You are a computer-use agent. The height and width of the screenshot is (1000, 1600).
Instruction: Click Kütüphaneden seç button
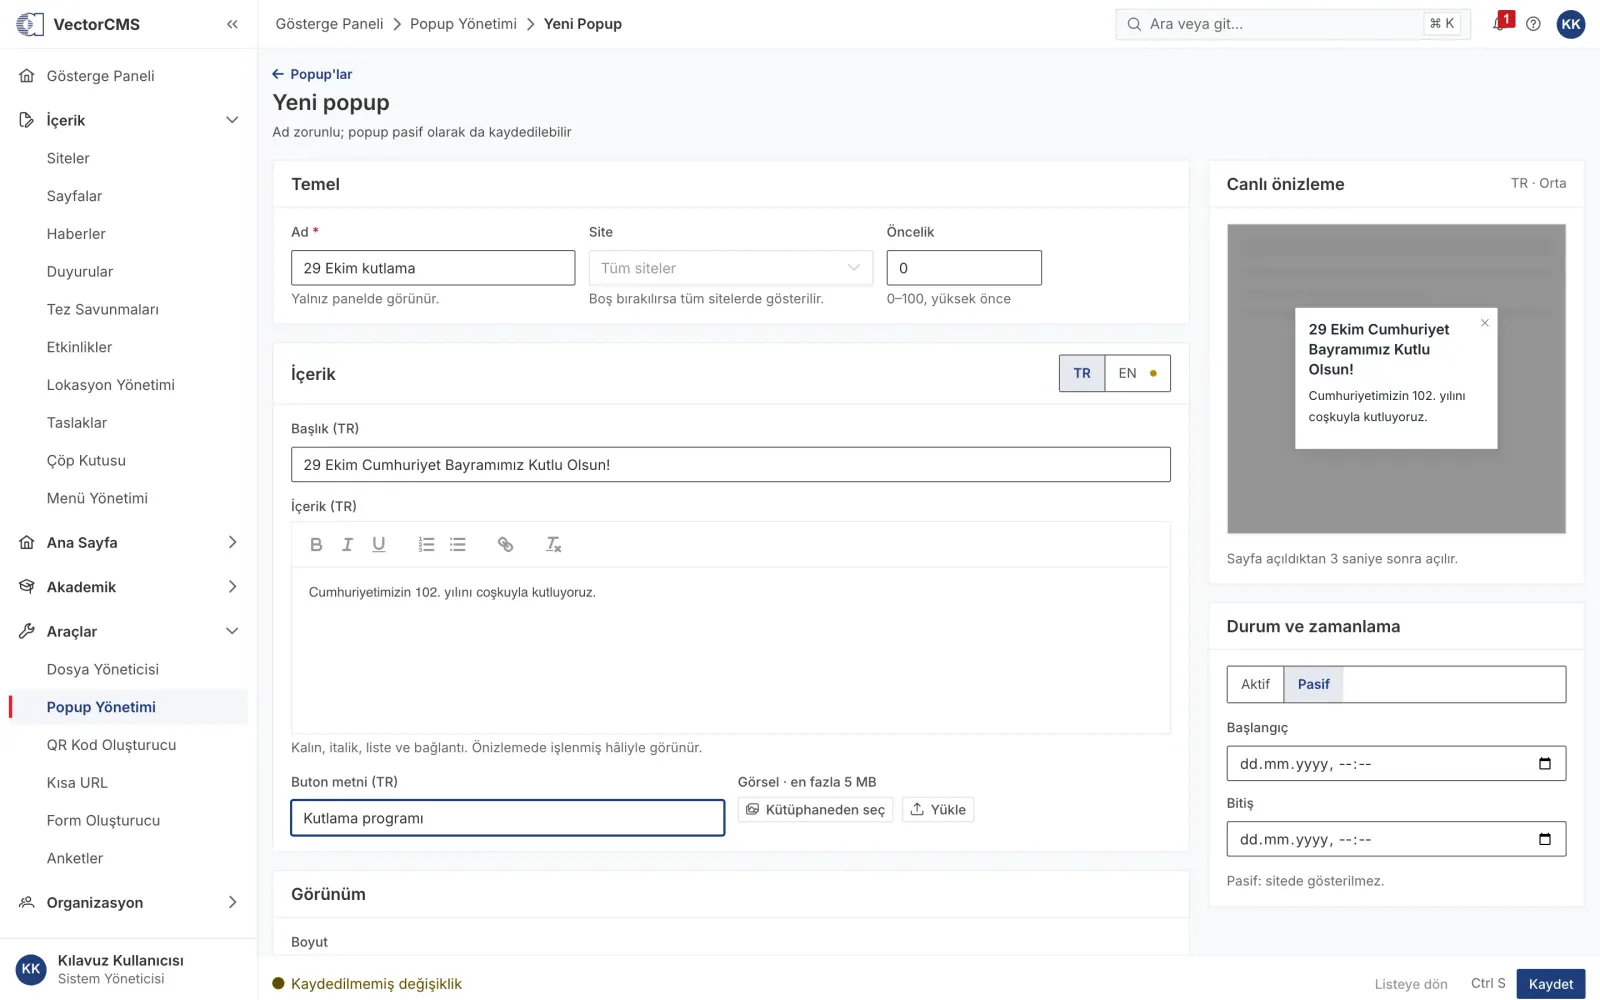(815, 810)
